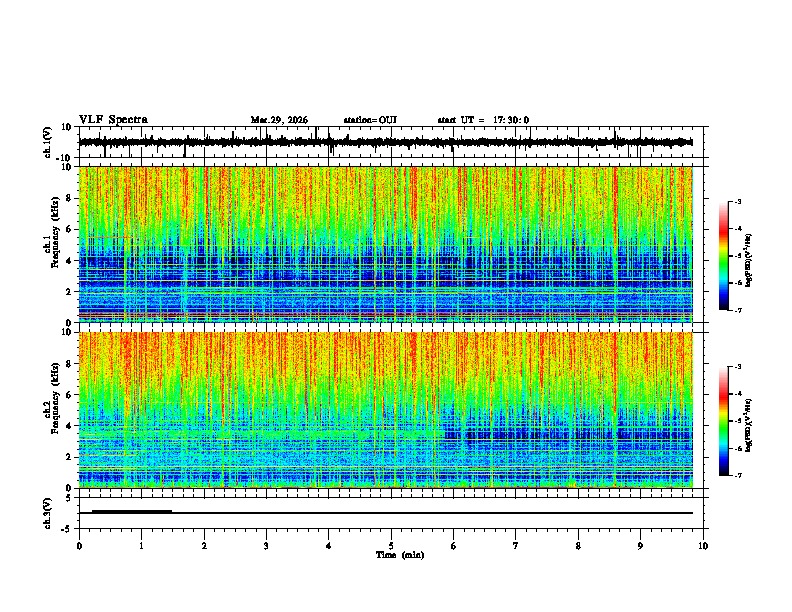Image resolution: width=792 pixels, height=612 pixels.
Task: Click time axis tick label "7"
Action: (516, 546)
